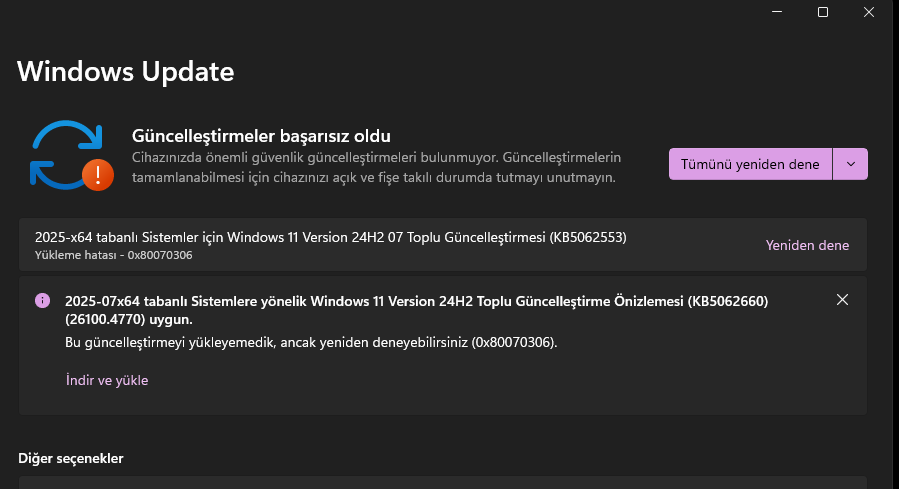
Task: Click the KB5062660 preview update title
Action: click(417, 310)
